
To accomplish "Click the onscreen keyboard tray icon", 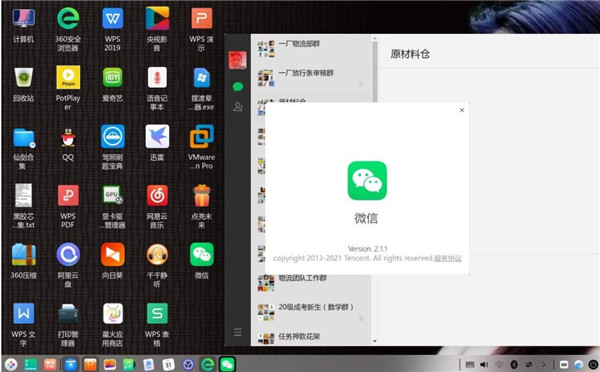I will 470,365.
